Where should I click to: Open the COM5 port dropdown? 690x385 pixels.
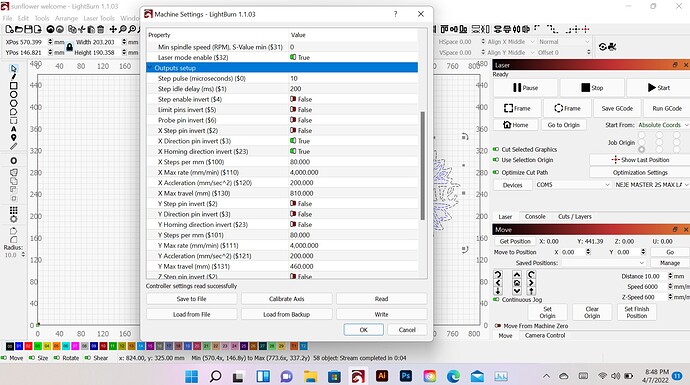[573, 185]
